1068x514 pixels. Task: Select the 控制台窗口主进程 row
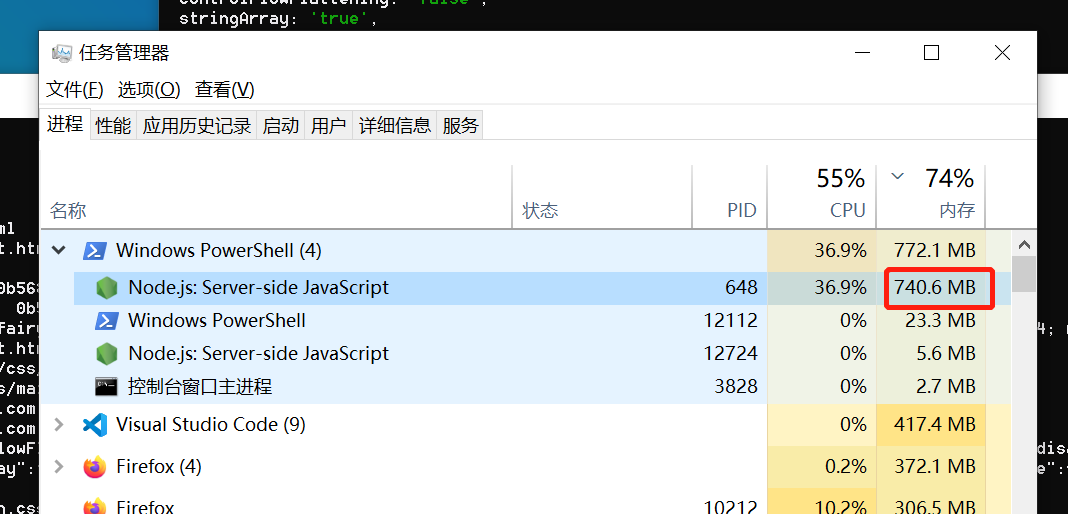(x=526, y=387)
